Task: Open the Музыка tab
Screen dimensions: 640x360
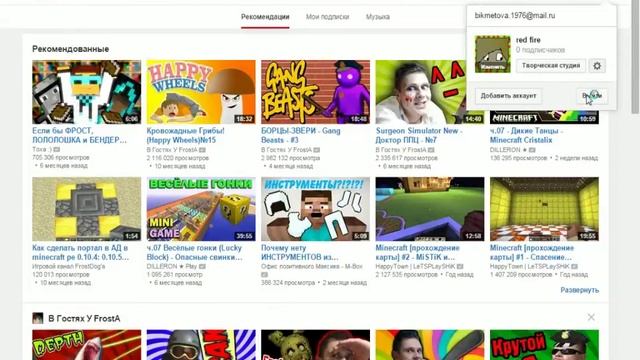Action: click(378, 17)
